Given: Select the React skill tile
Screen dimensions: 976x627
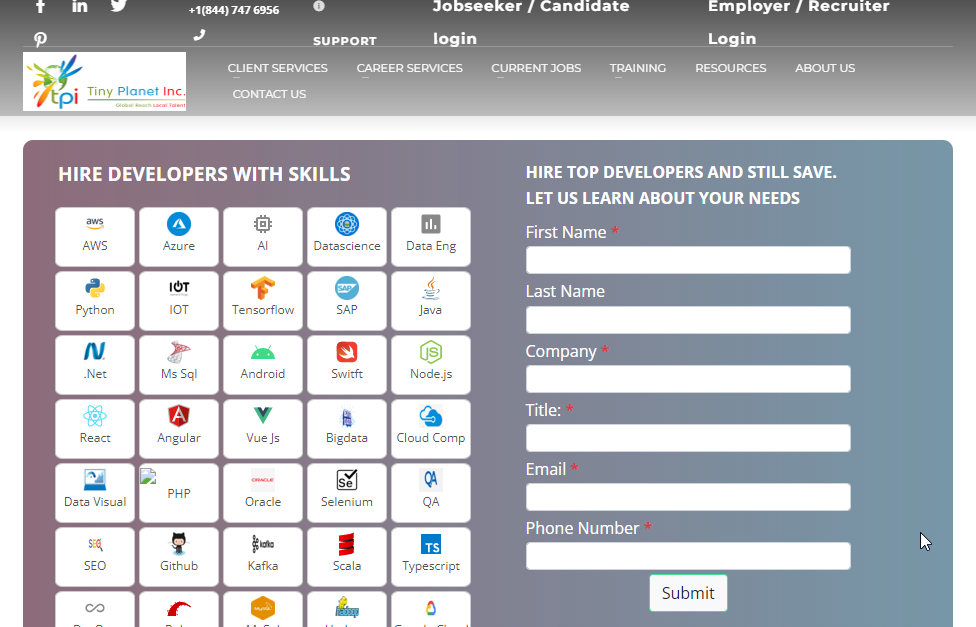Looking at the screenshot, I should pos(95,429).
